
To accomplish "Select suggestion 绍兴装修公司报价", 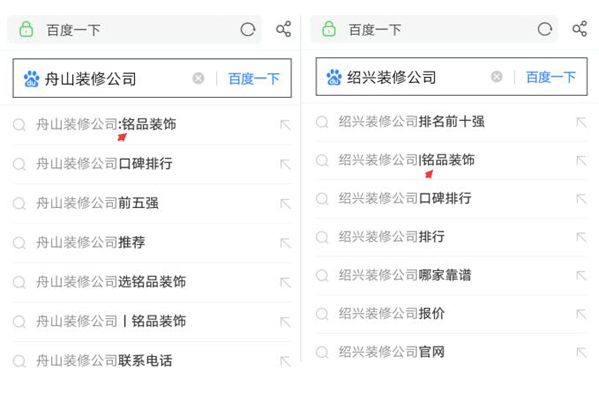I will [x=452, y=314].
